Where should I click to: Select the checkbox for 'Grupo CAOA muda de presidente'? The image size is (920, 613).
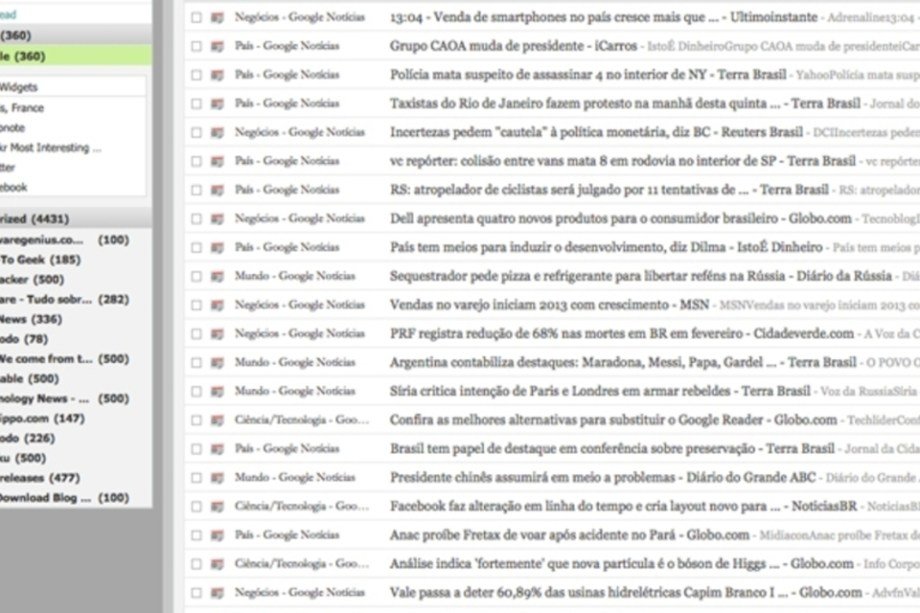197,46
